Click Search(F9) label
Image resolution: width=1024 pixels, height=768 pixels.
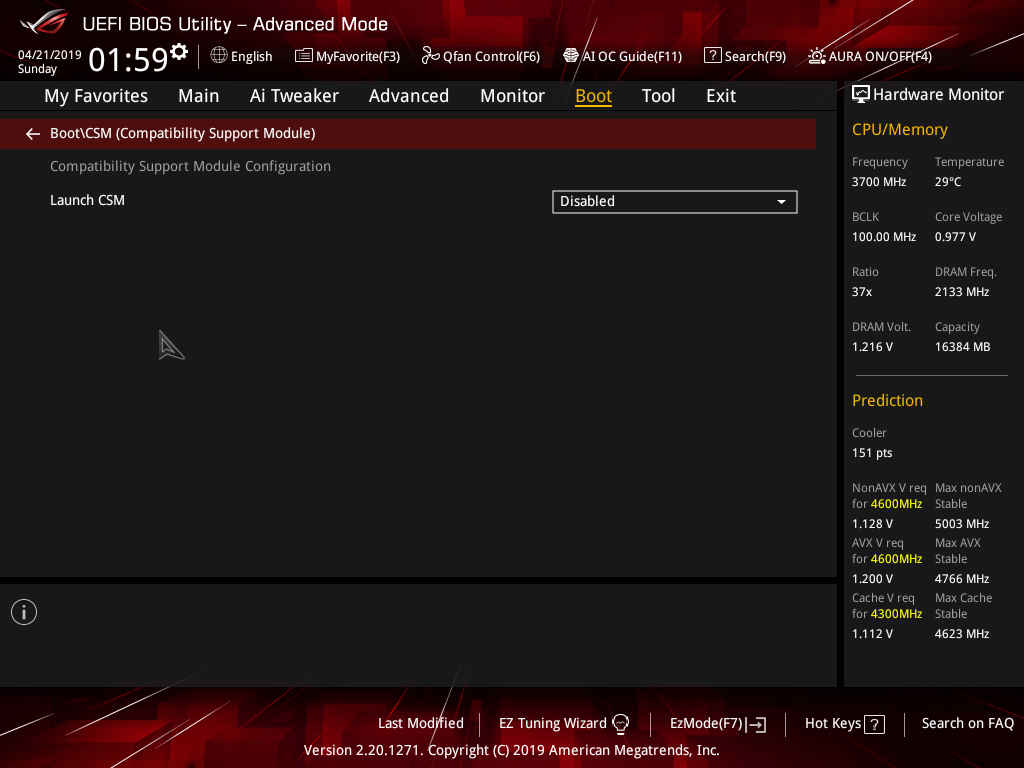click(x=755, y=56)
